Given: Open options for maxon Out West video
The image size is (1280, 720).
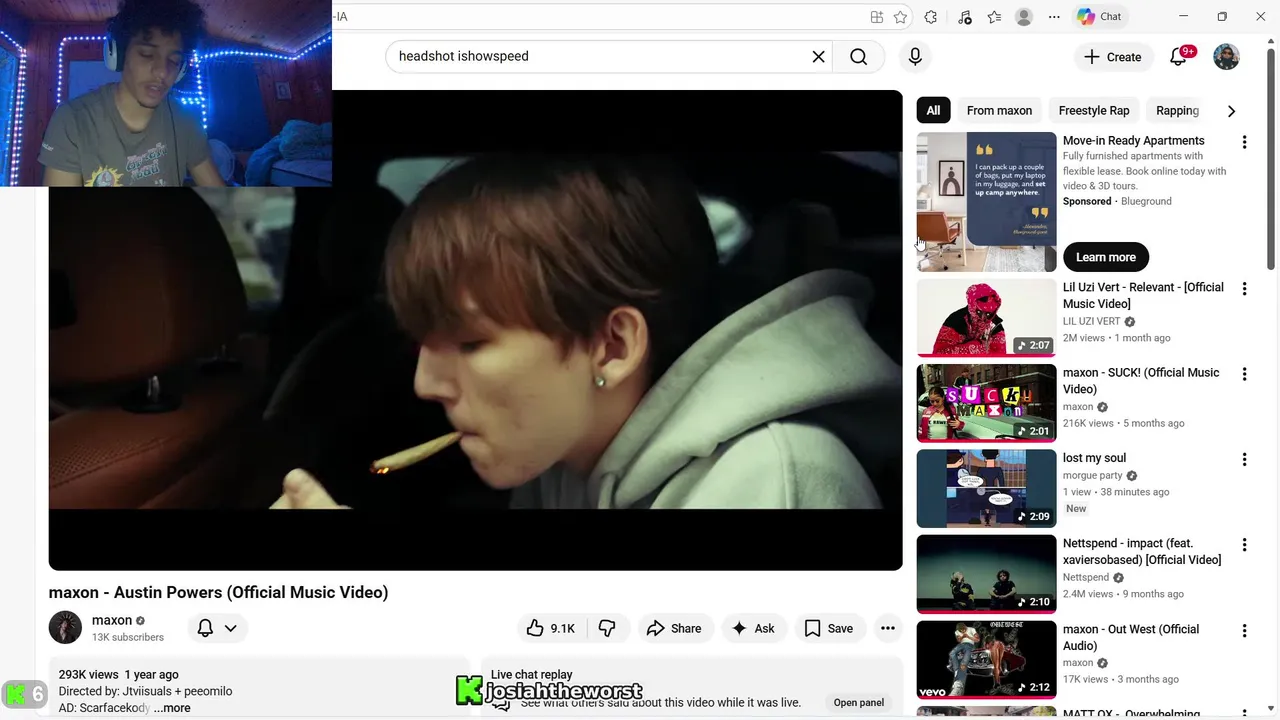Looking at the screenshot, I should tap(1244, 631).
